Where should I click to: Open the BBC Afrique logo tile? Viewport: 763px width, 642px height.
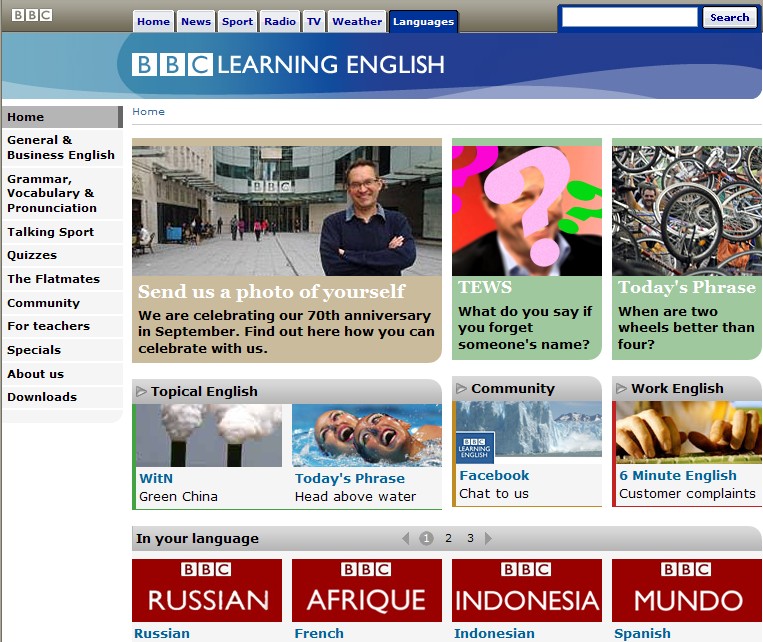[x=367, y=590]
